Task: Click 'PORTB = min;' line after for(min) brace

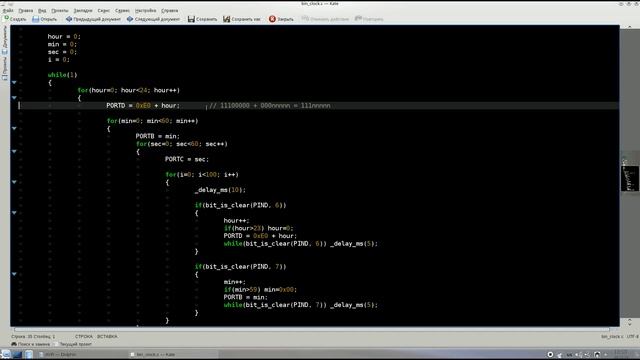Action: (x=158, y=136)
